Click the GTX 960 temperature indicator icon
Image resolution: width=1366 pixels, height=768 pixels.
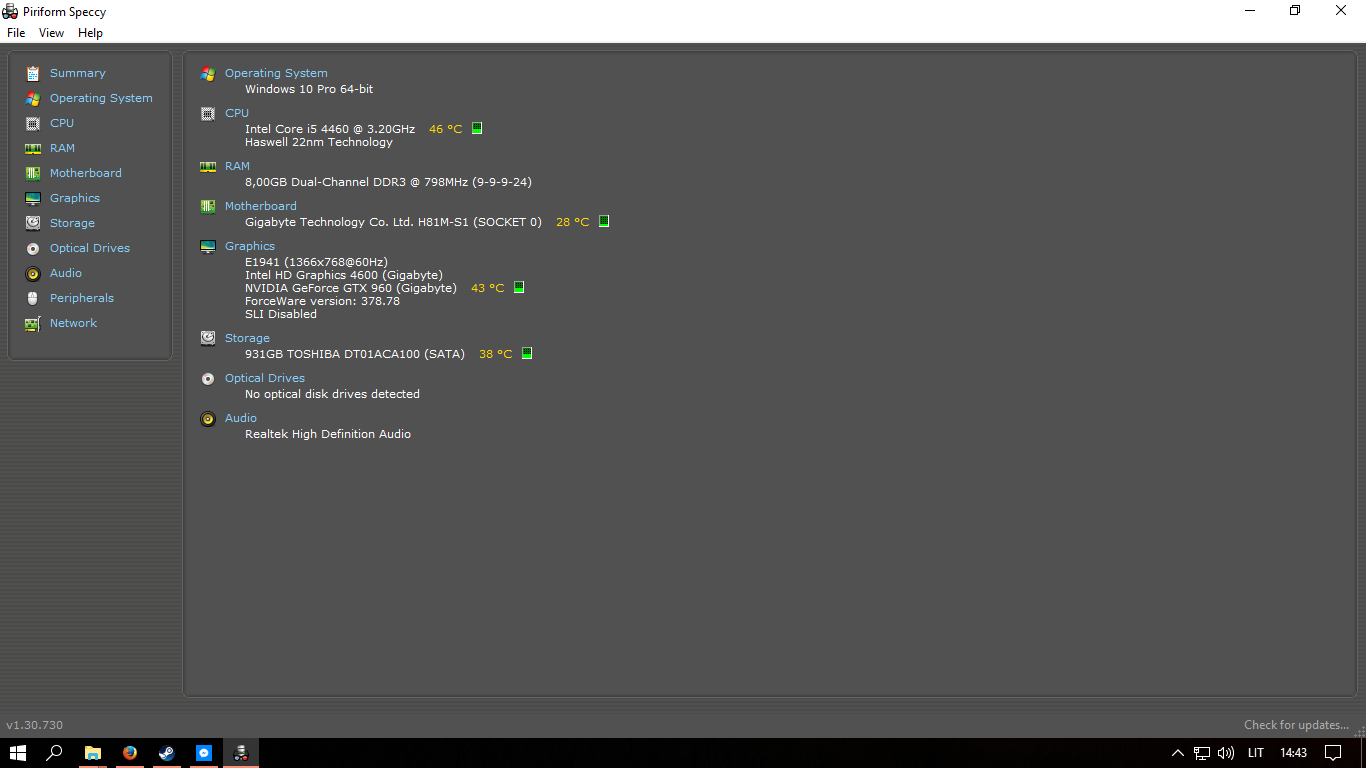click(519, 287)
